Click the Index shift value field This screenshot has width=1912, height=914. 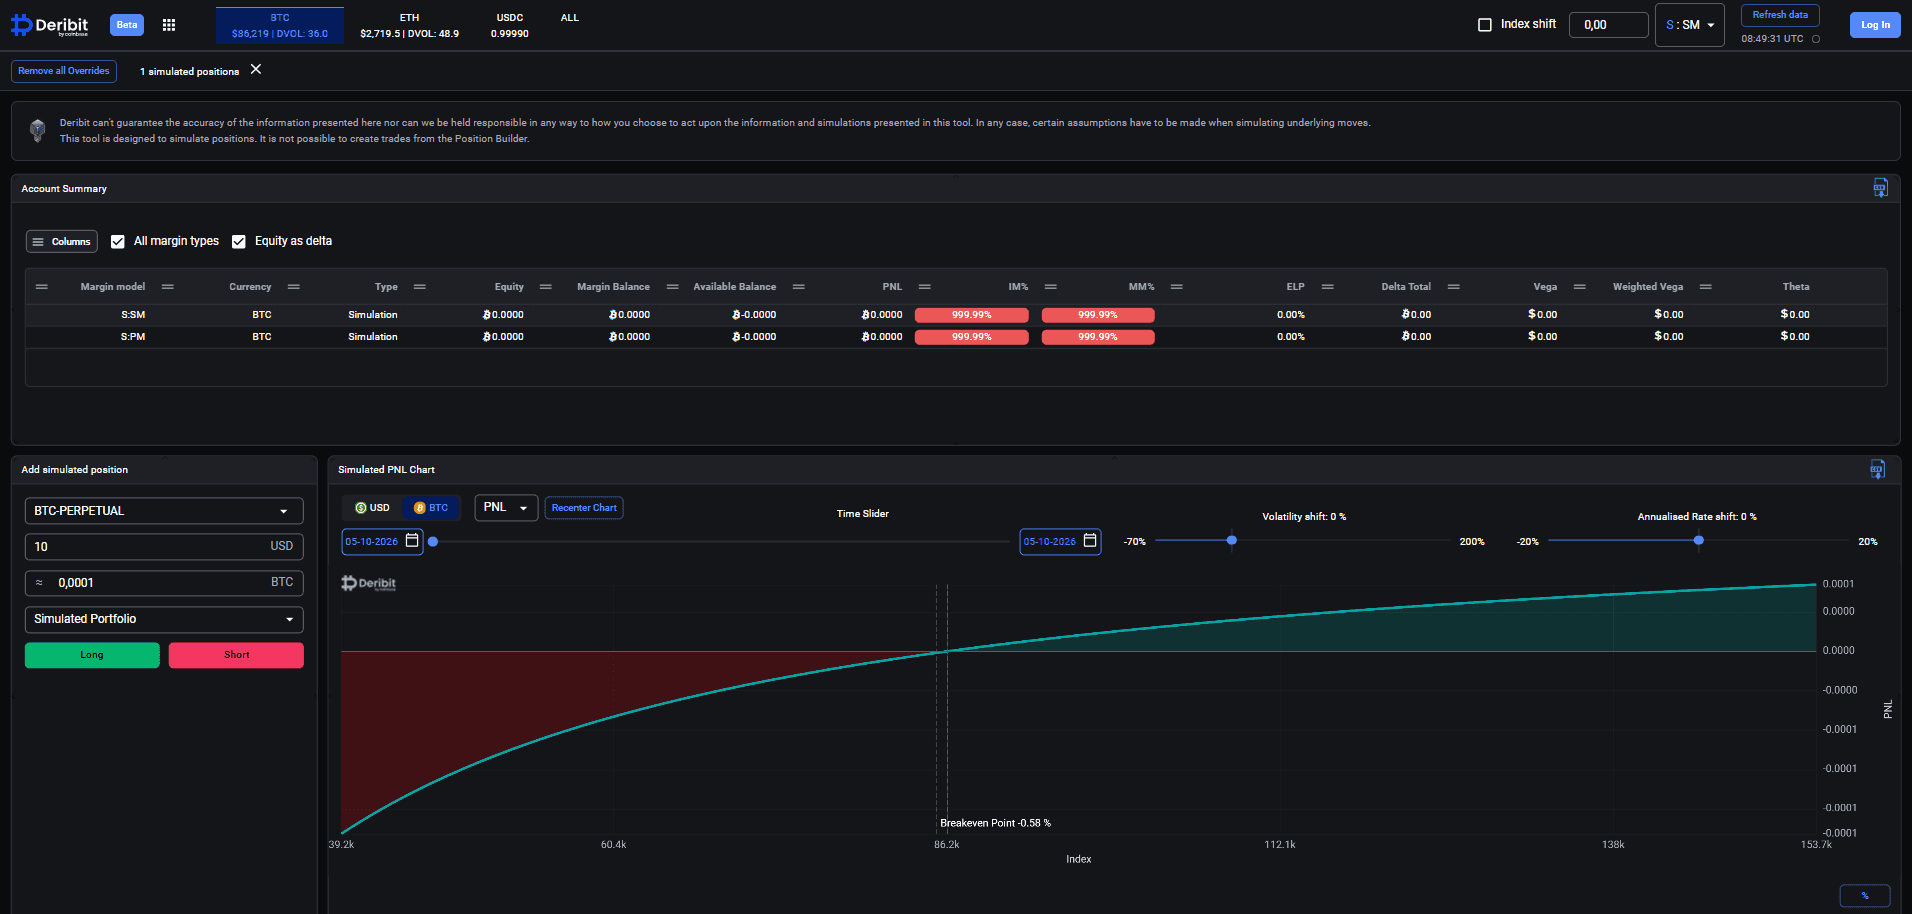tap(1608, 25)
